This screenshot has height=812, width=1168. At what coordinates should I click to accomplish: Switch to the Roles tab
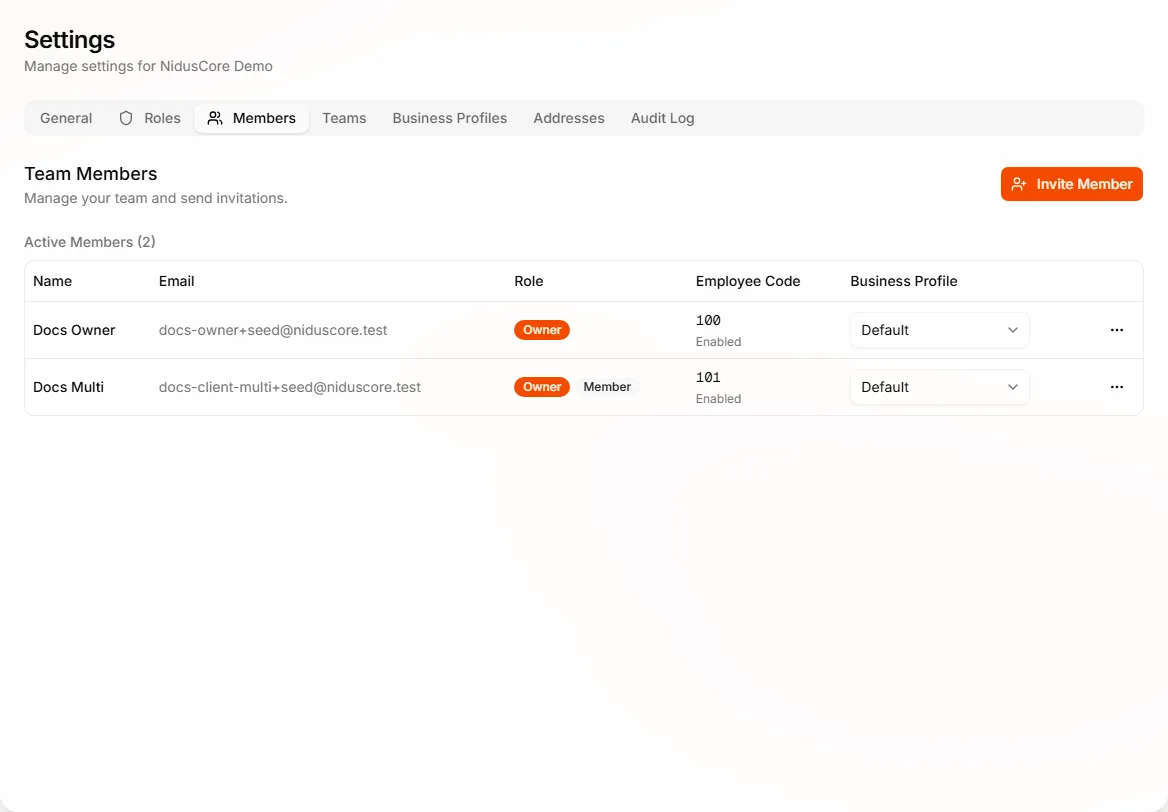click(150, 118)
